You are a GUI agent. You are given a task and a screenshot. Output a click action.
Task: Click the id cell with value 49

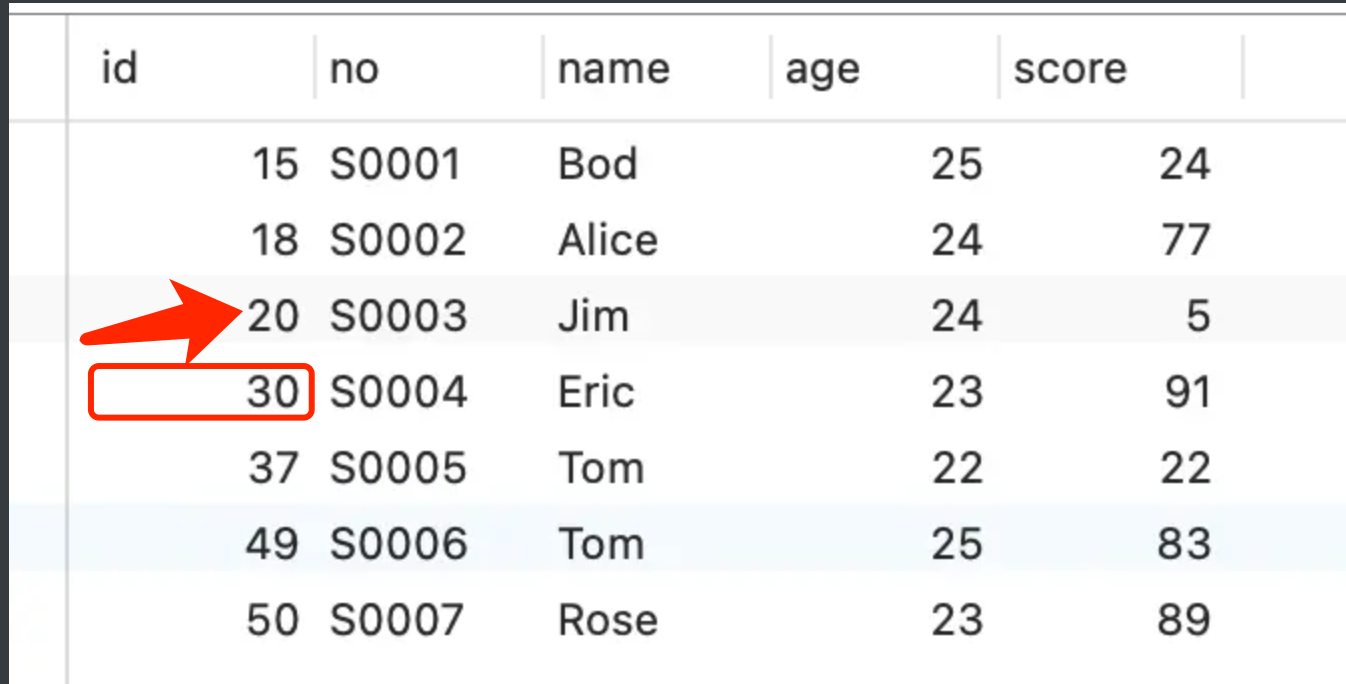(272, 544)
